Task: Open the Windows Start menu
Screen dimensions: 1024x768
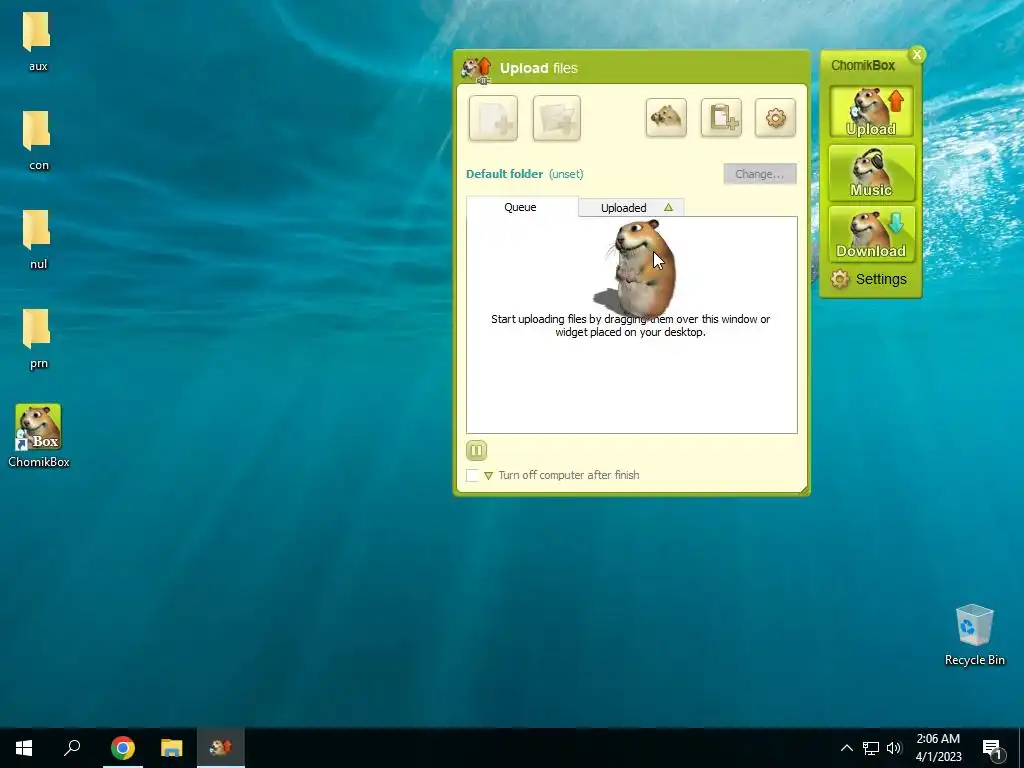Action: pos(24,748)
